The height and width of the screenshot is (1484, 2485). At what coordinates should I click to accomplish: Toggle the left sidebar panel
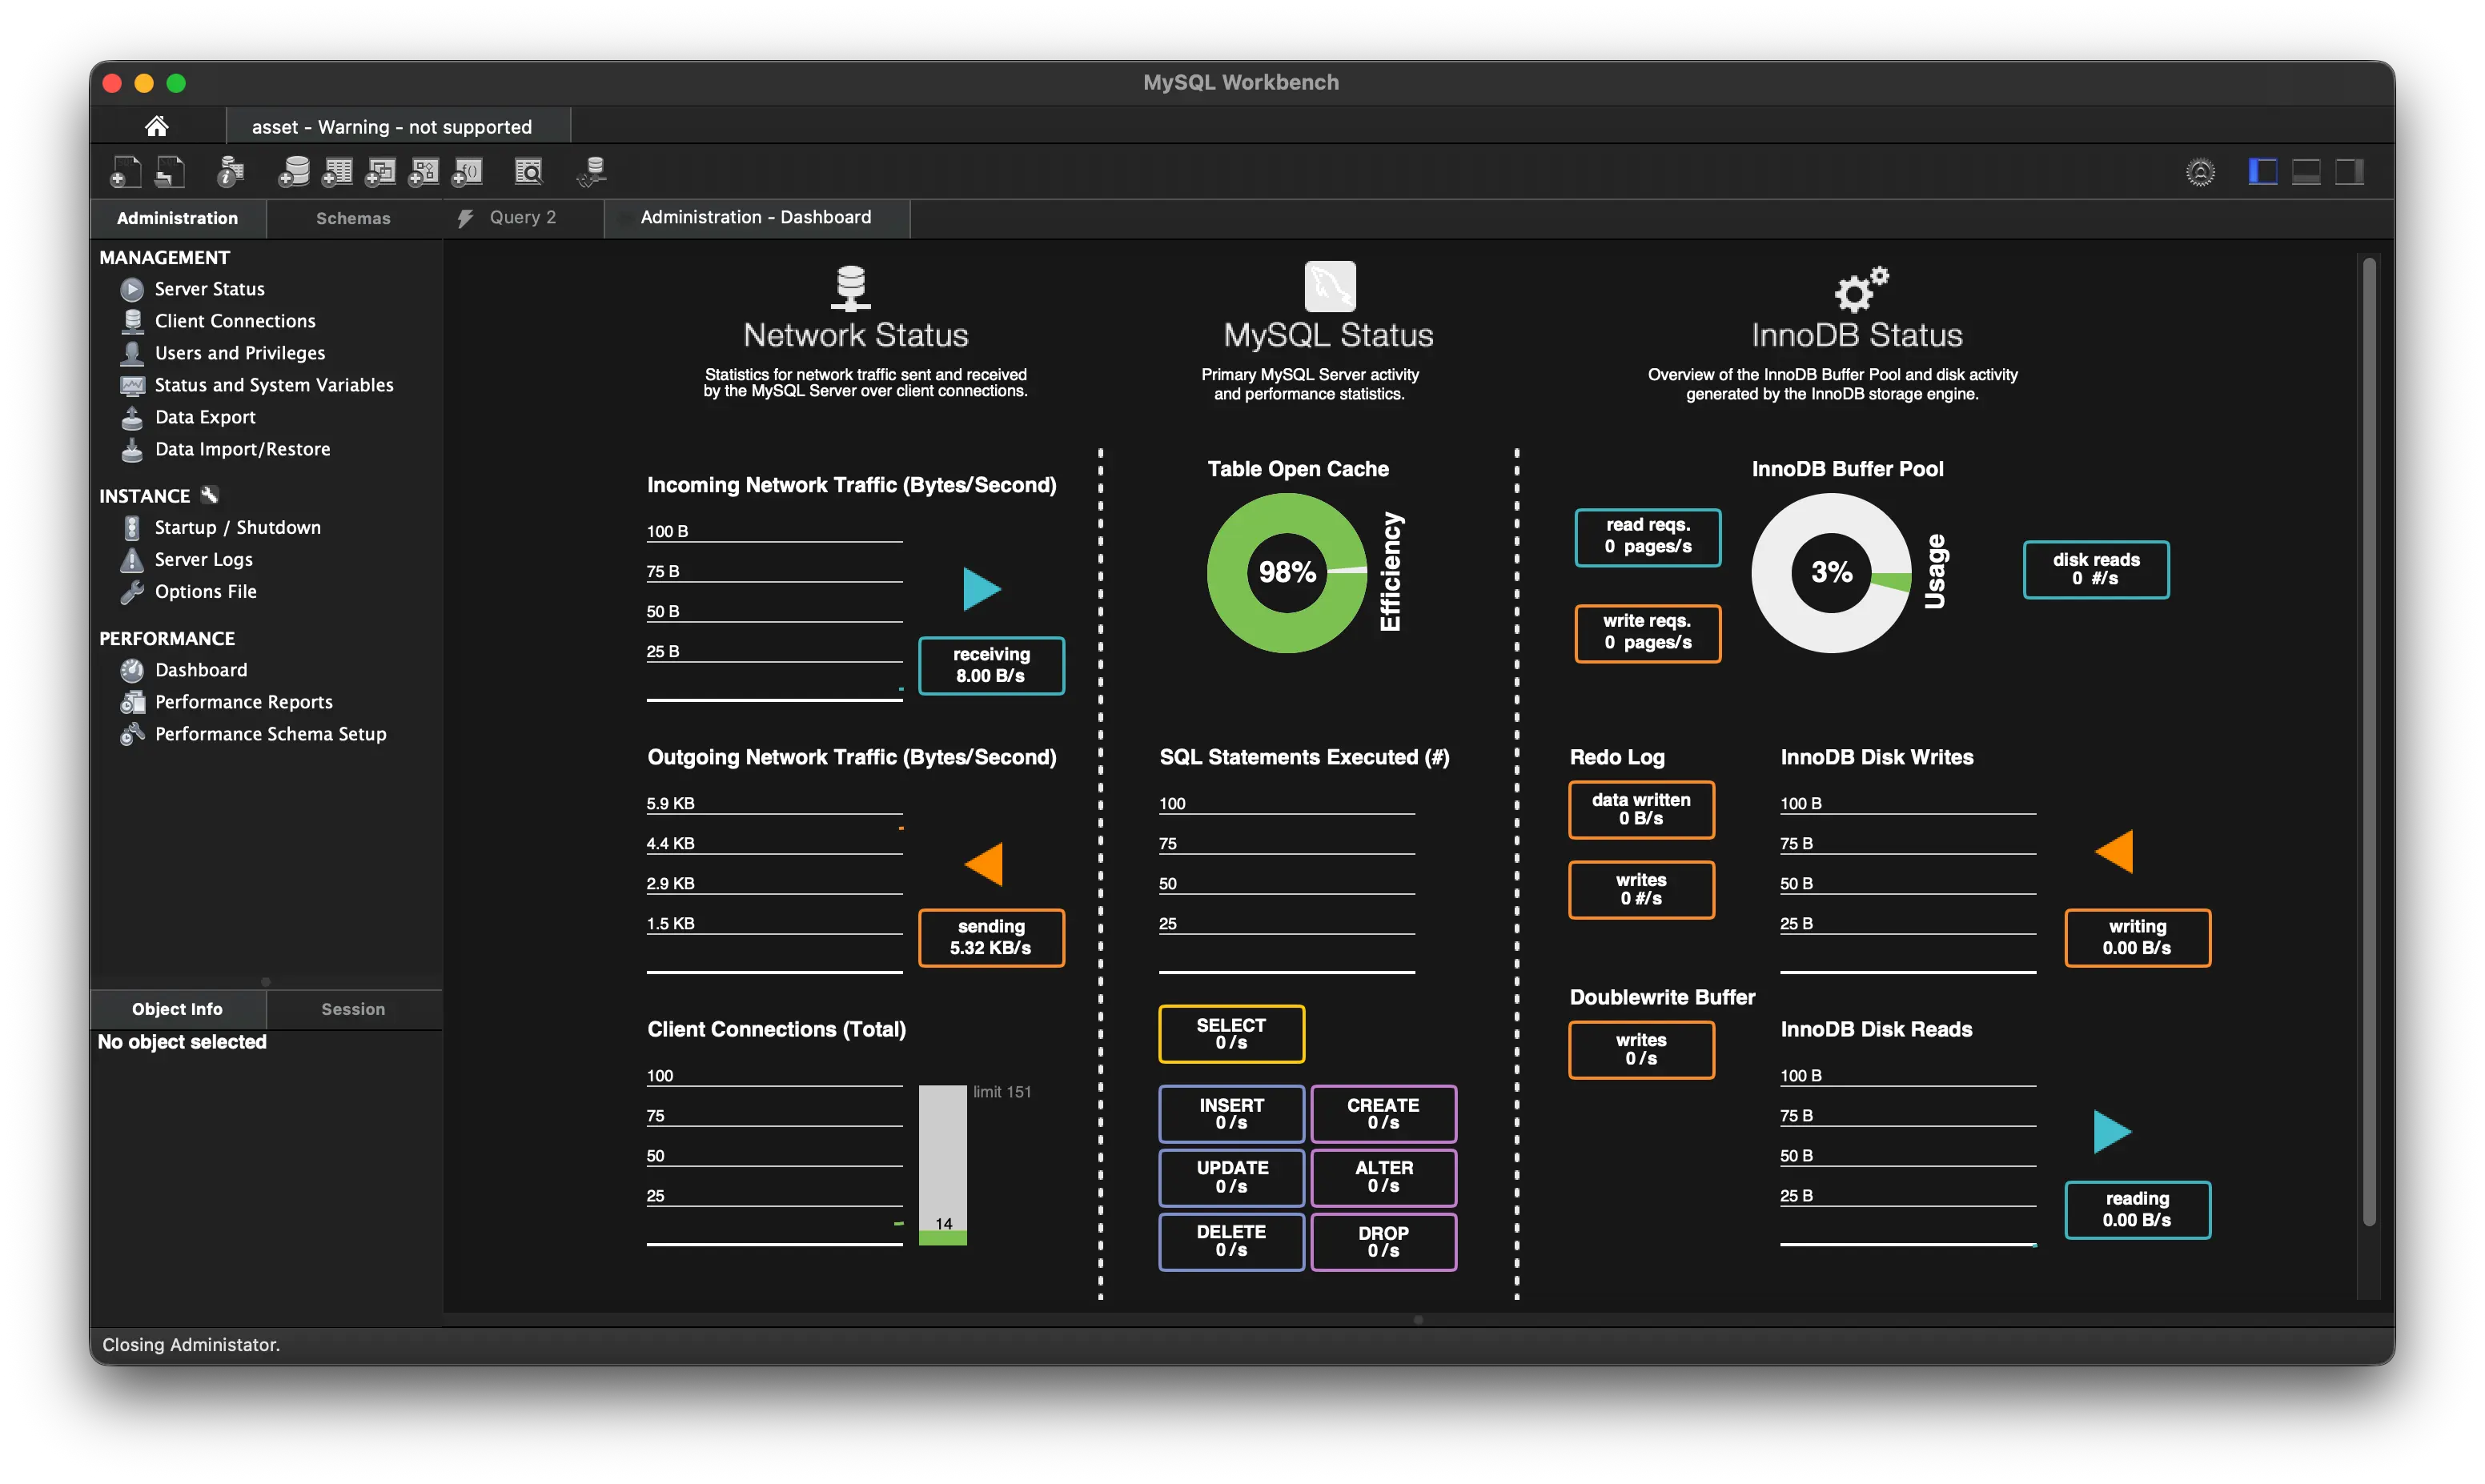tap(2262, 172)
